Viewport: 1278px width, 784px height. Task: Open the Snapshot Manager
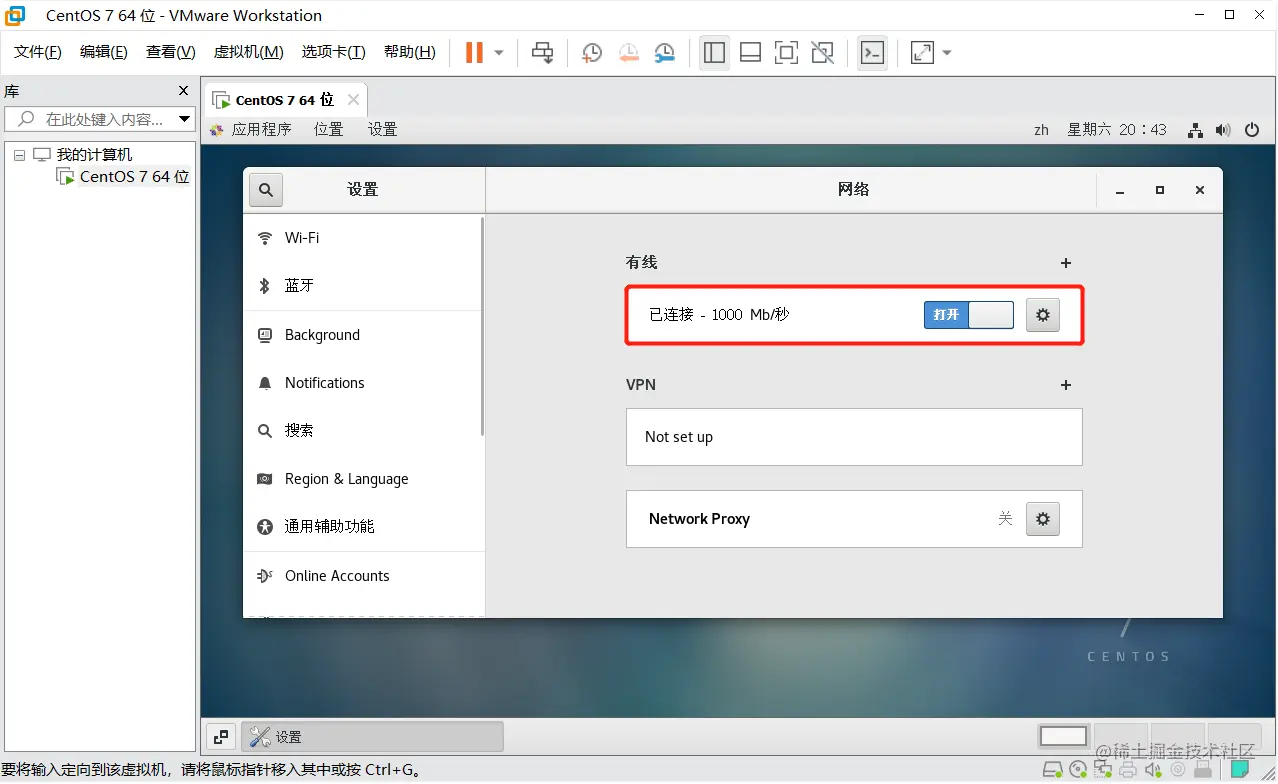click(x=664, y=52)
